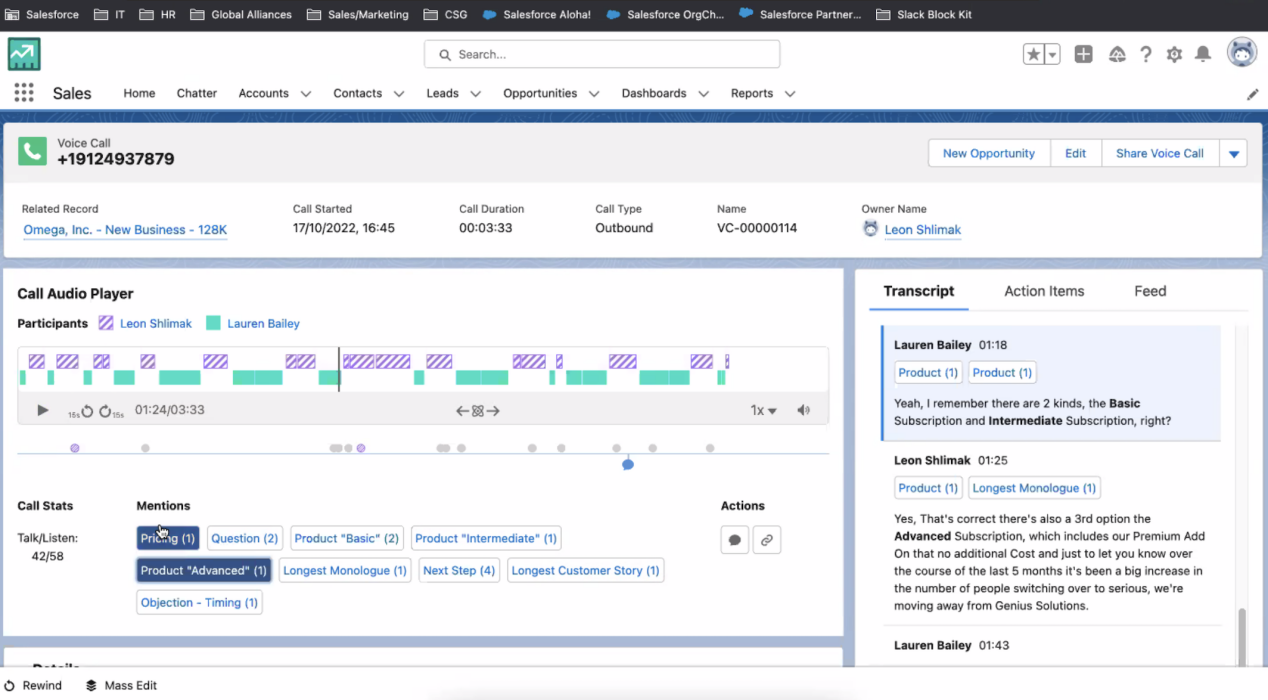Open the notifications bell
The height and width of the screenshot is (700, 1268).
[x=1203, y=55]
